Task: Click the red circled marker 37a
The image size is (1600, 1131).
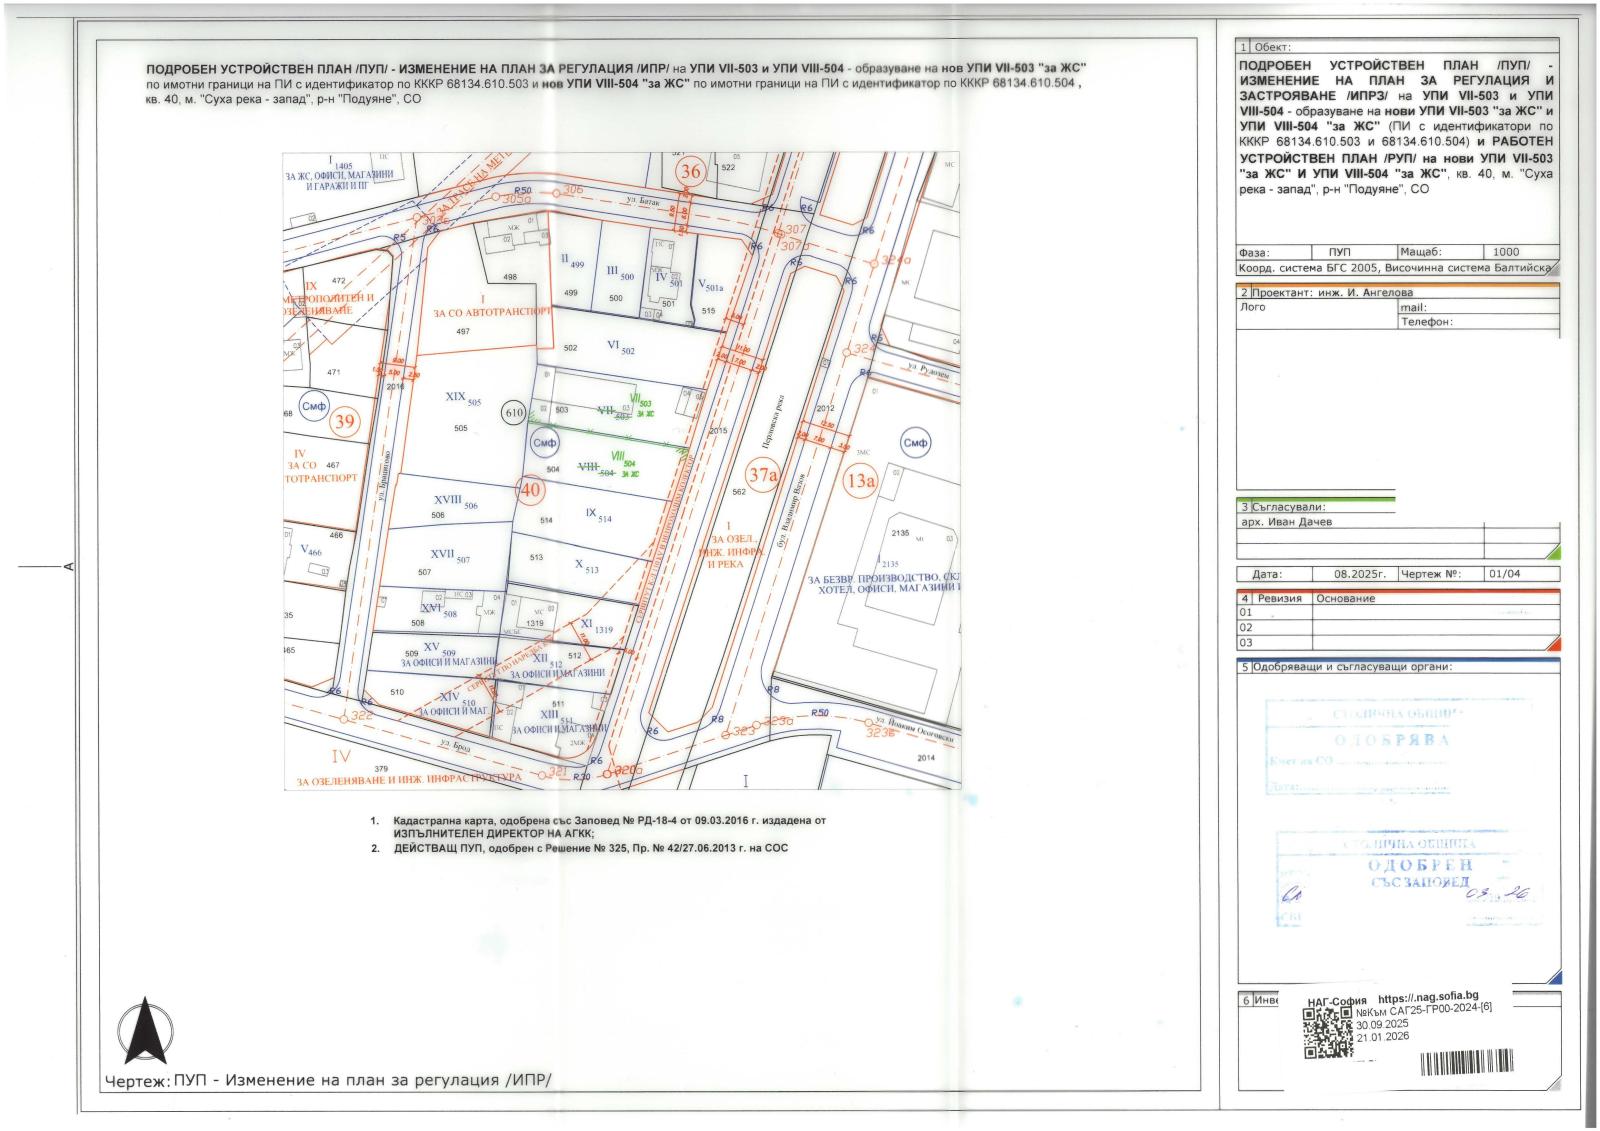Action: click(x=763, y=475)
